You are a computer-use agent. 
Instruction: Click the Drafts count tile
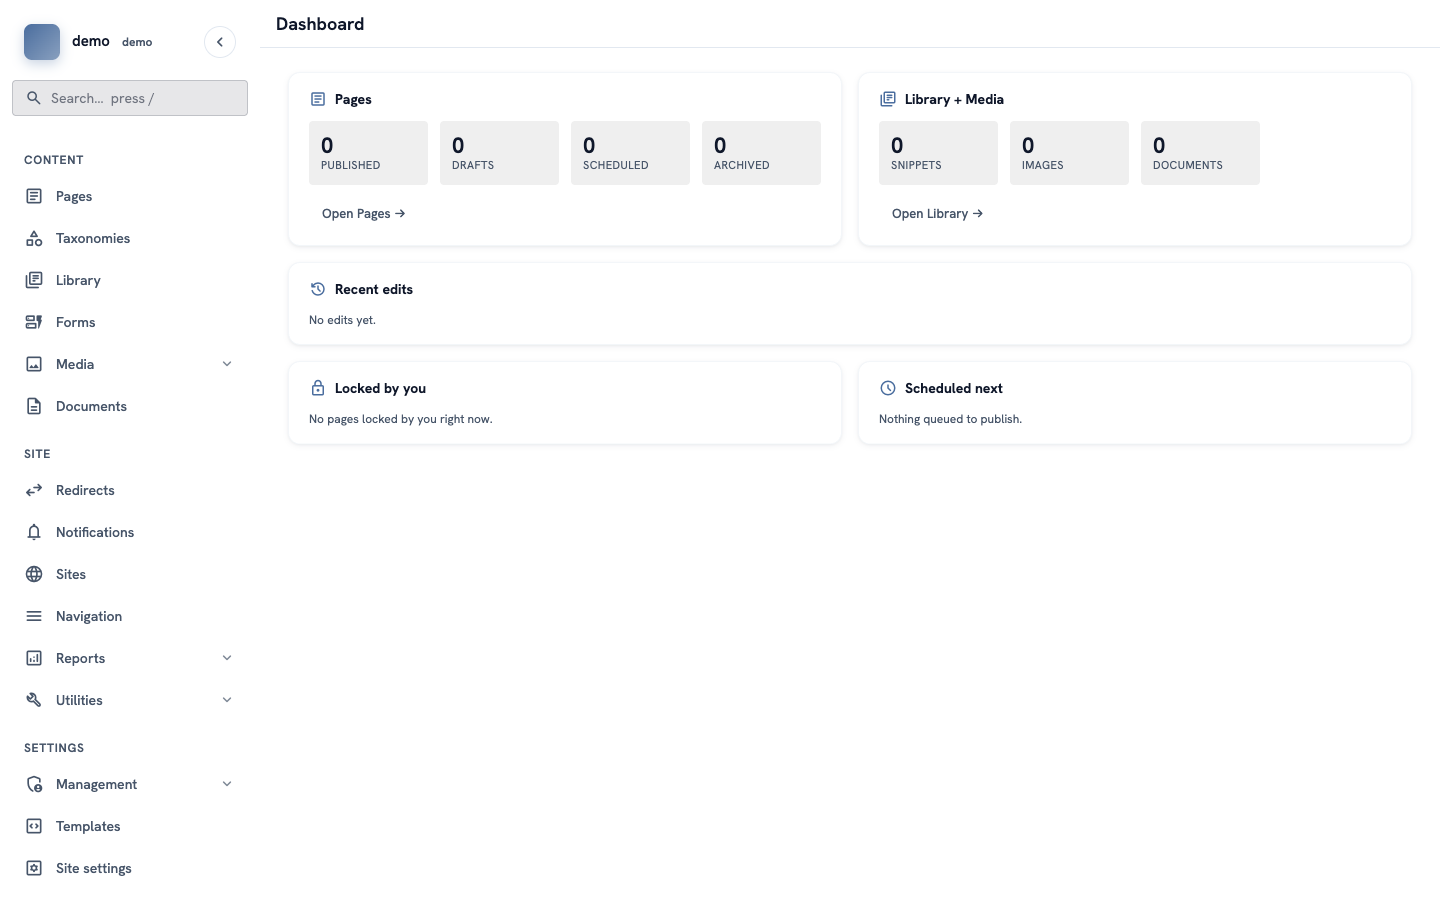pos(499,153)
